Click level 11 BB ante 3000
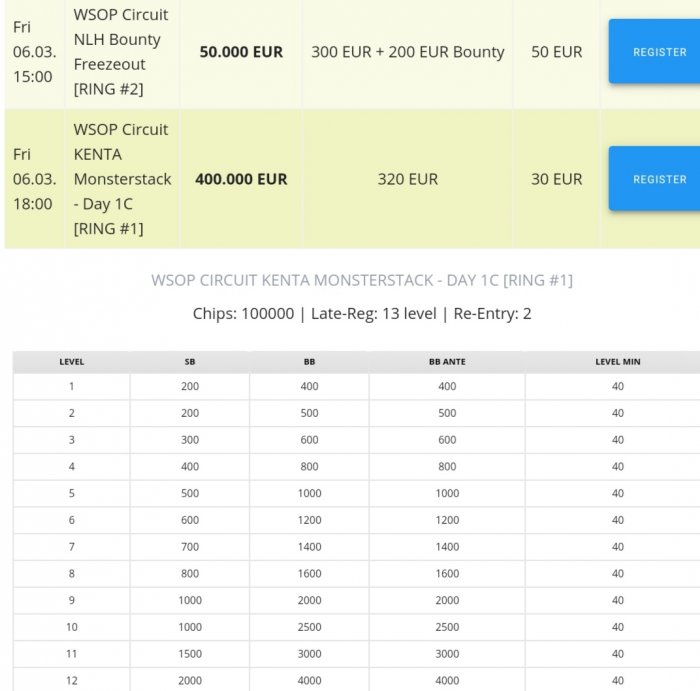Screen dimensions: 700x691 tap(447, 654)
